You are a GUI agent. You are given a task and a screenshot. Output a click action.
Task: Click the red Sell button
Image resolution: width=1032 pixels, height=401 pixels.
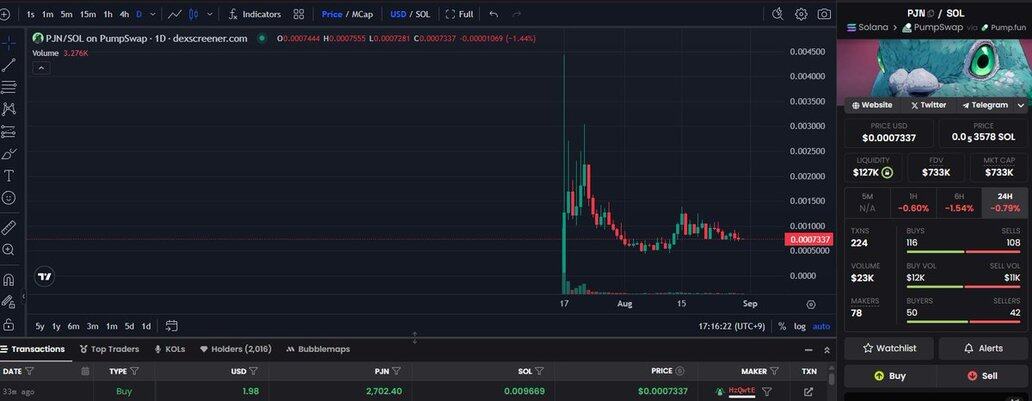coord(983,376)
